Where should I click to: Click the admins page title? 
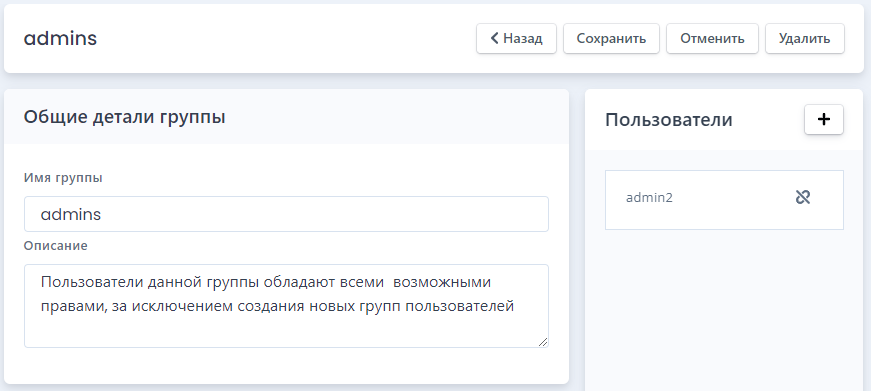tap(60, 38)
